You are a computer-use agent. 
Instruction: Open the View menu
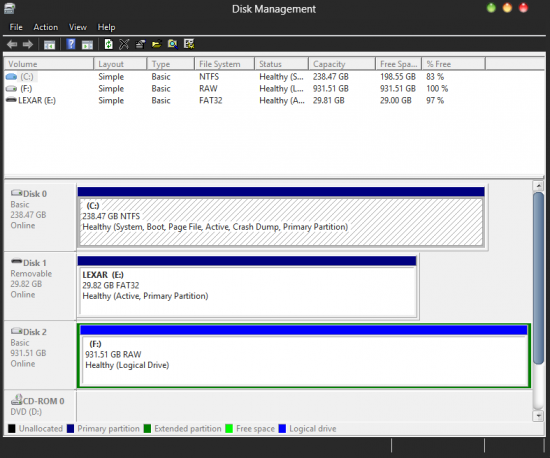click(x=78, y=27)
